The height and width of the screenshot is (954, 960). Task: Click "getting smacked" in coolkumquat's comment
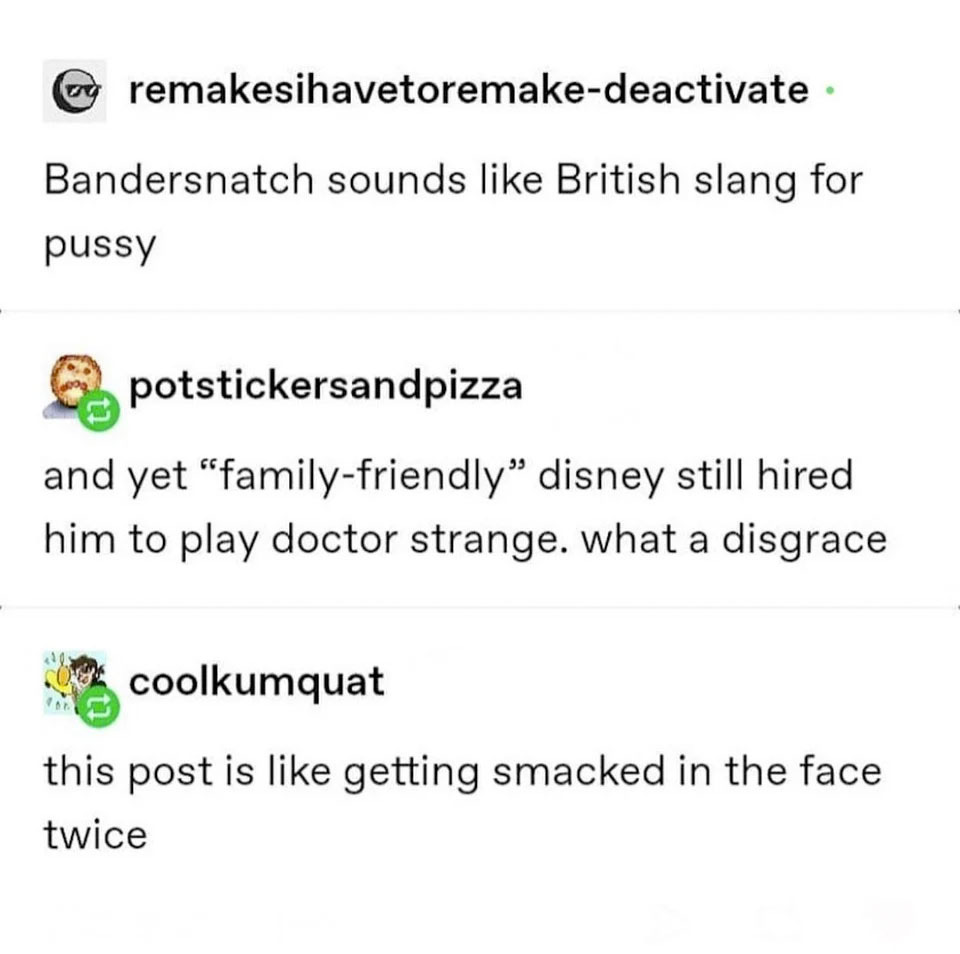pos(504,772)
